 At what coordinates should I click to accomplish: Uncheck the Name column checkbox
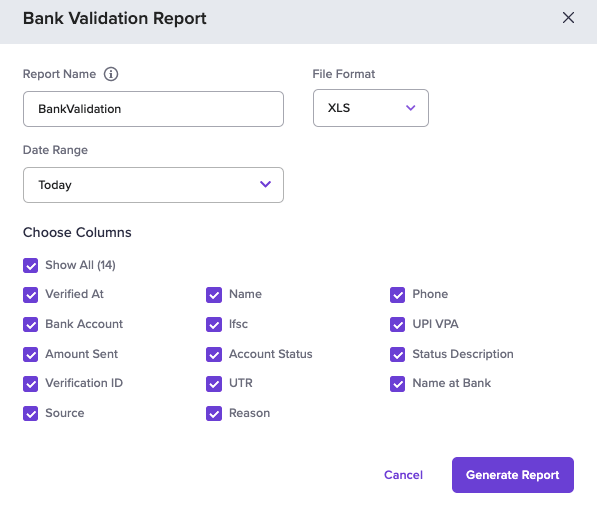click(x=214, y=295)
